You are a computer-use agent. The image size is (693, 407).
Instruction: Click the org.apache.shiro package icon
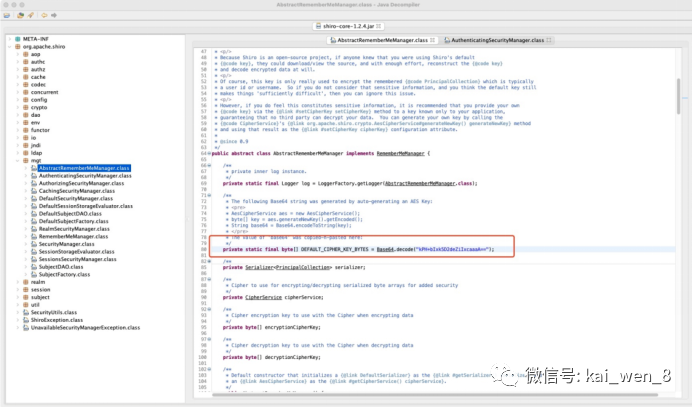[18, 46]
